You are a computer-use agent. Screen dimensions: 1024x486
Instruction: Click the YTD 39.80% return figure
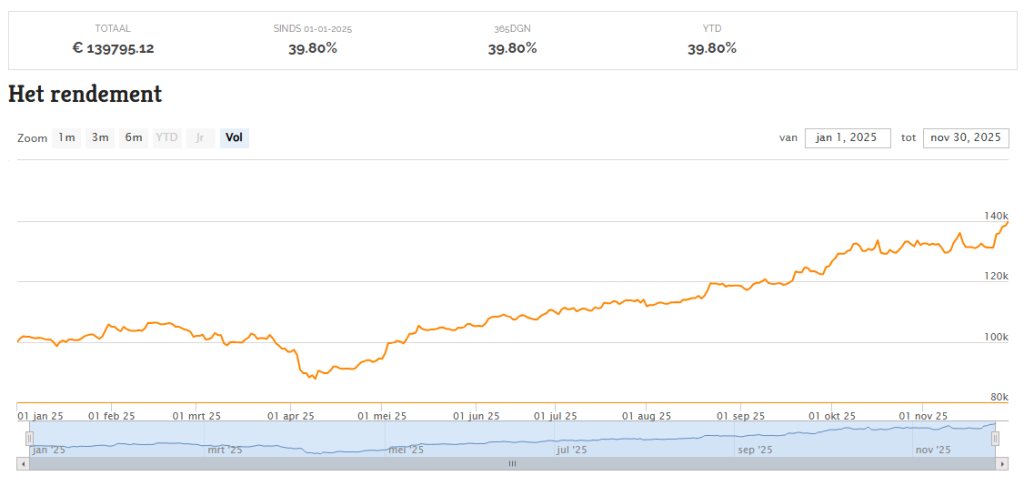[x=712, y=48]
